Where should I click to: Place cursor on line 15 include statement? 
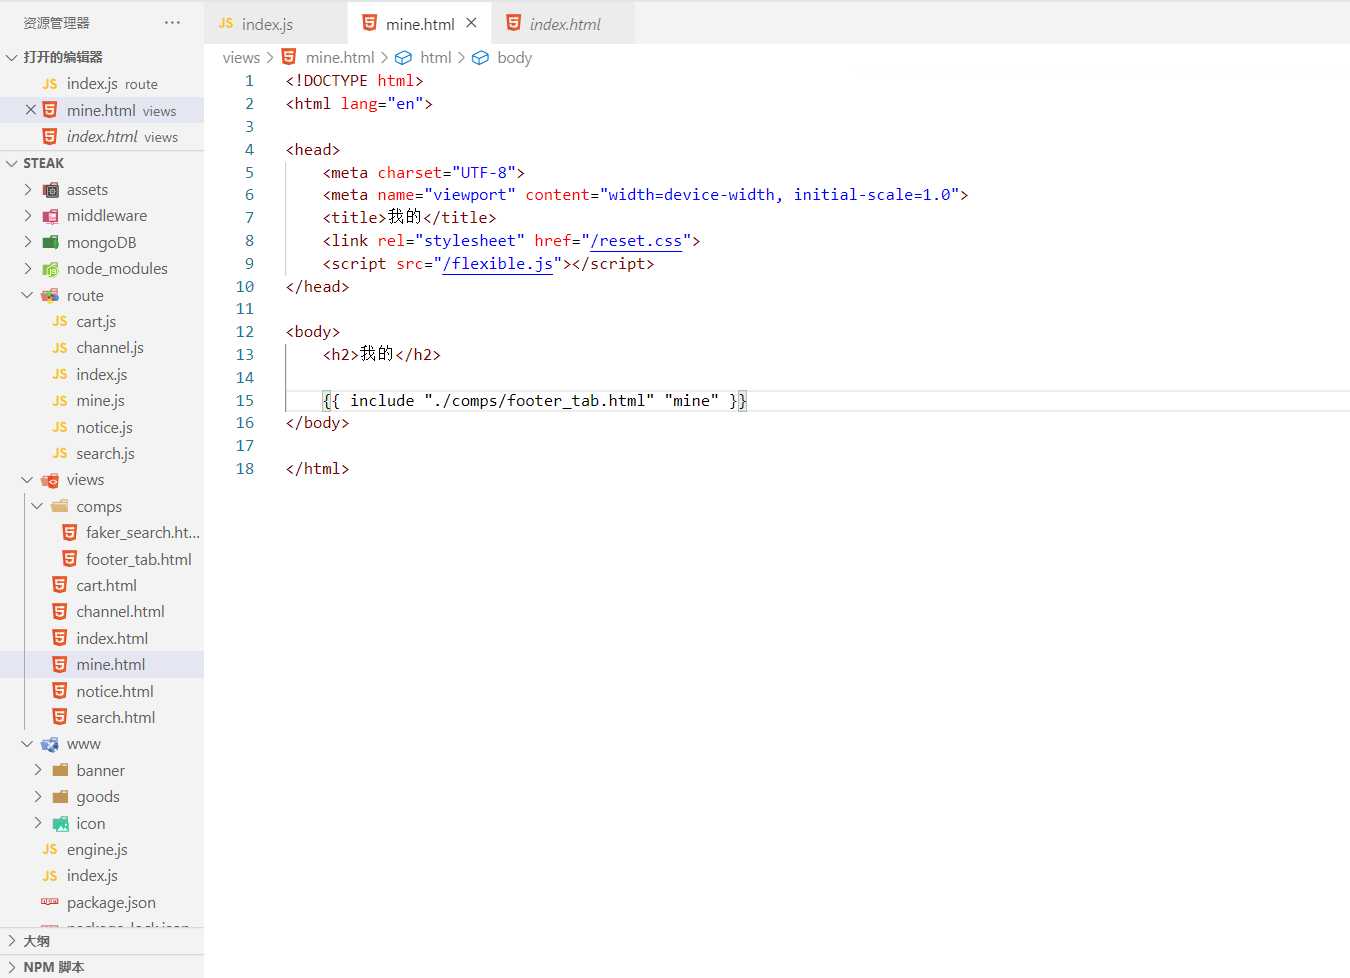tap(535, 401)
